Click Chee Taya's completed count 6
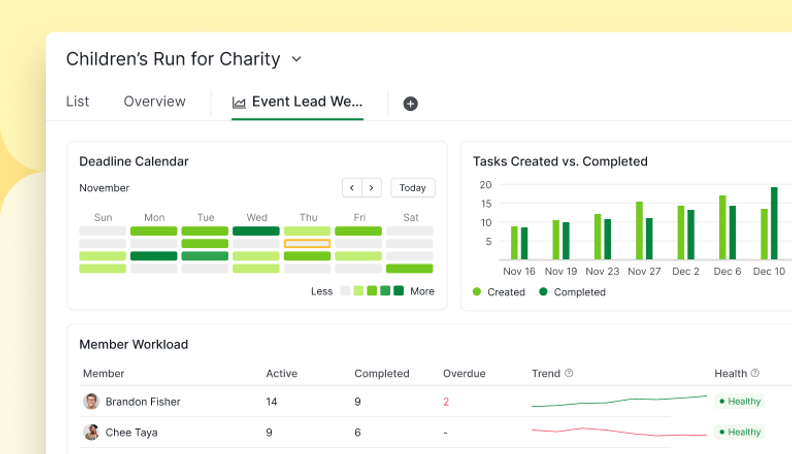792x454 pixels. click(358, 433)
